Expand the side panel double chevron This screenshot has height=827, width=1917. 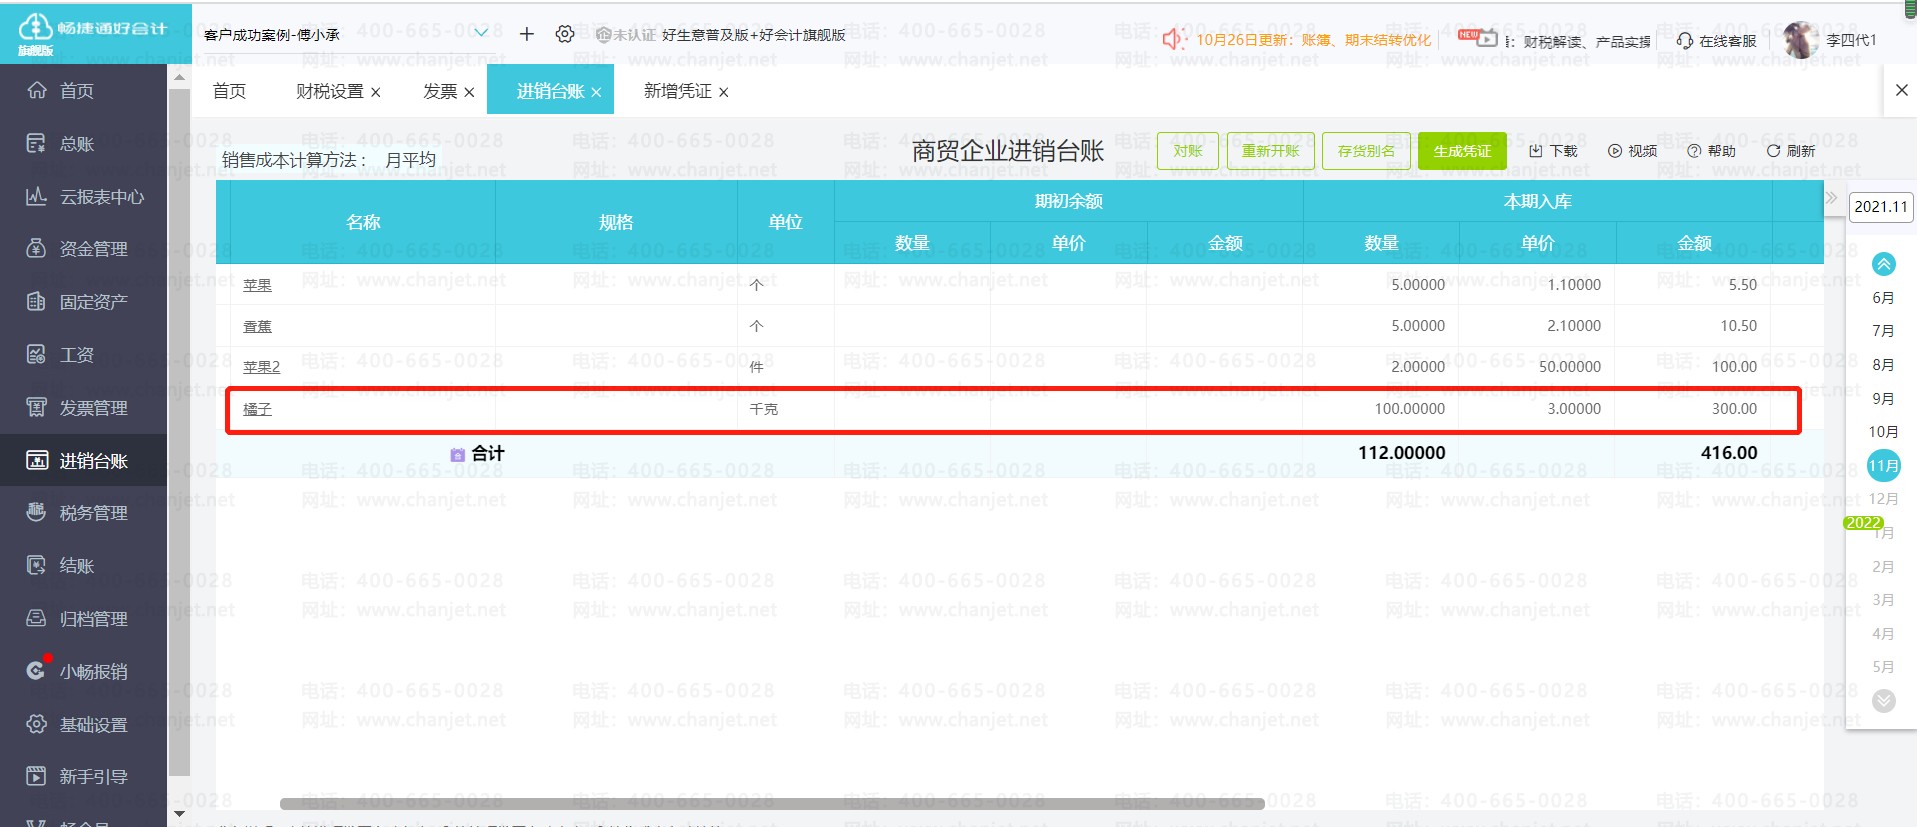(x=1831, y=198)
